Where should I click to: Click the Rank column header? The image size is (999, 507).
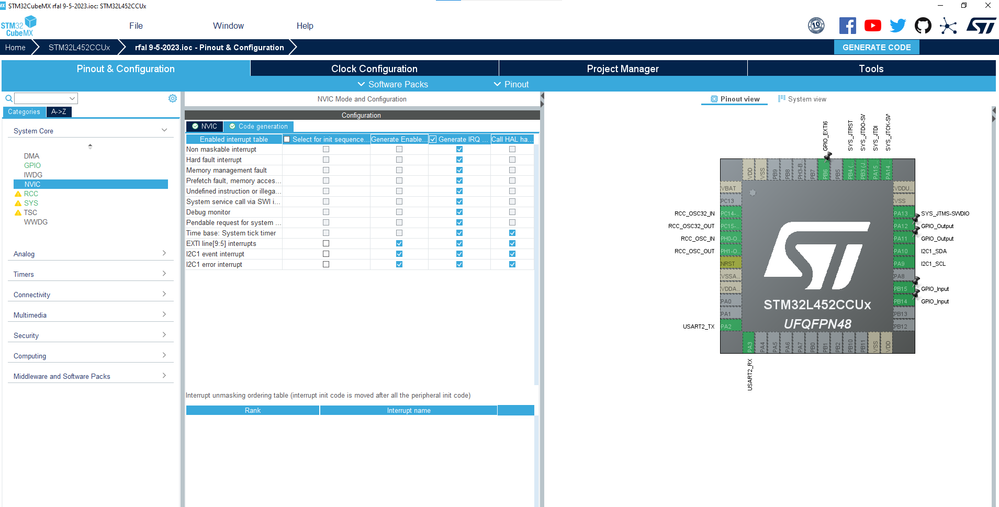point(252,410)
